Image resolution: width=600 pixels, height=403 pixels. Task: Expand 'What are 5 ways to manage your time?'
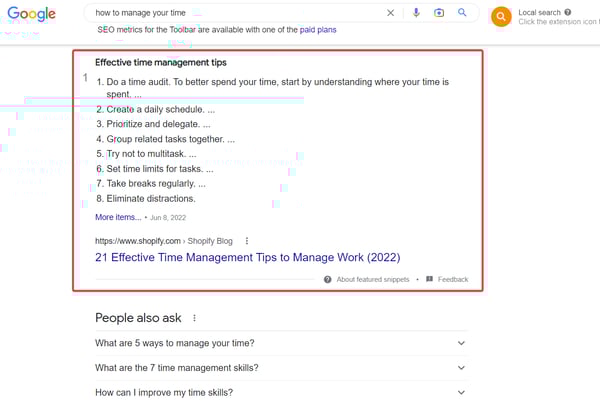coord(461,343)
